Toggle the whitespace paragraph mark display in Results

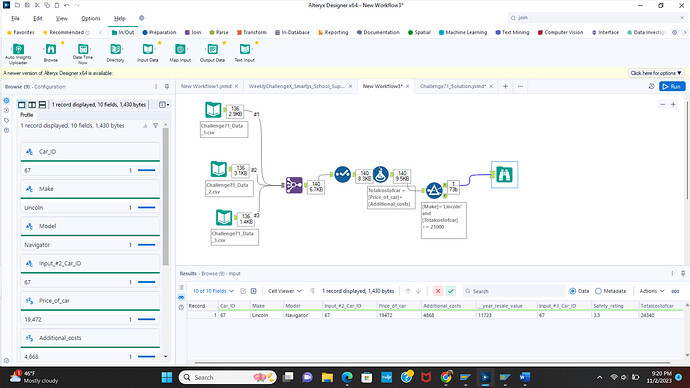[x=312, y=291]
